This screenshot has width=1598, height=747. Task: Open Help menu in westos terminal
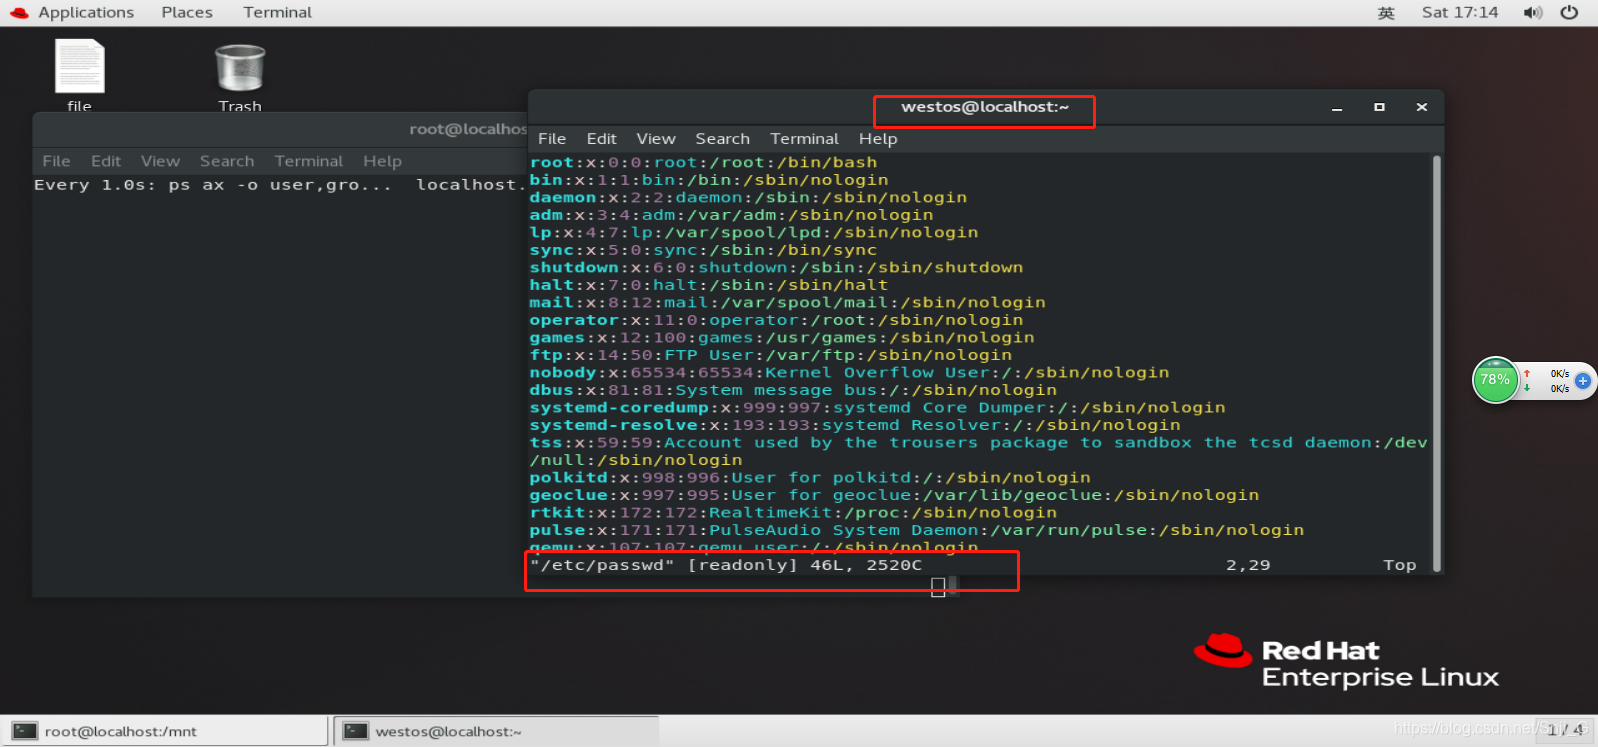(x=878, y=139)
